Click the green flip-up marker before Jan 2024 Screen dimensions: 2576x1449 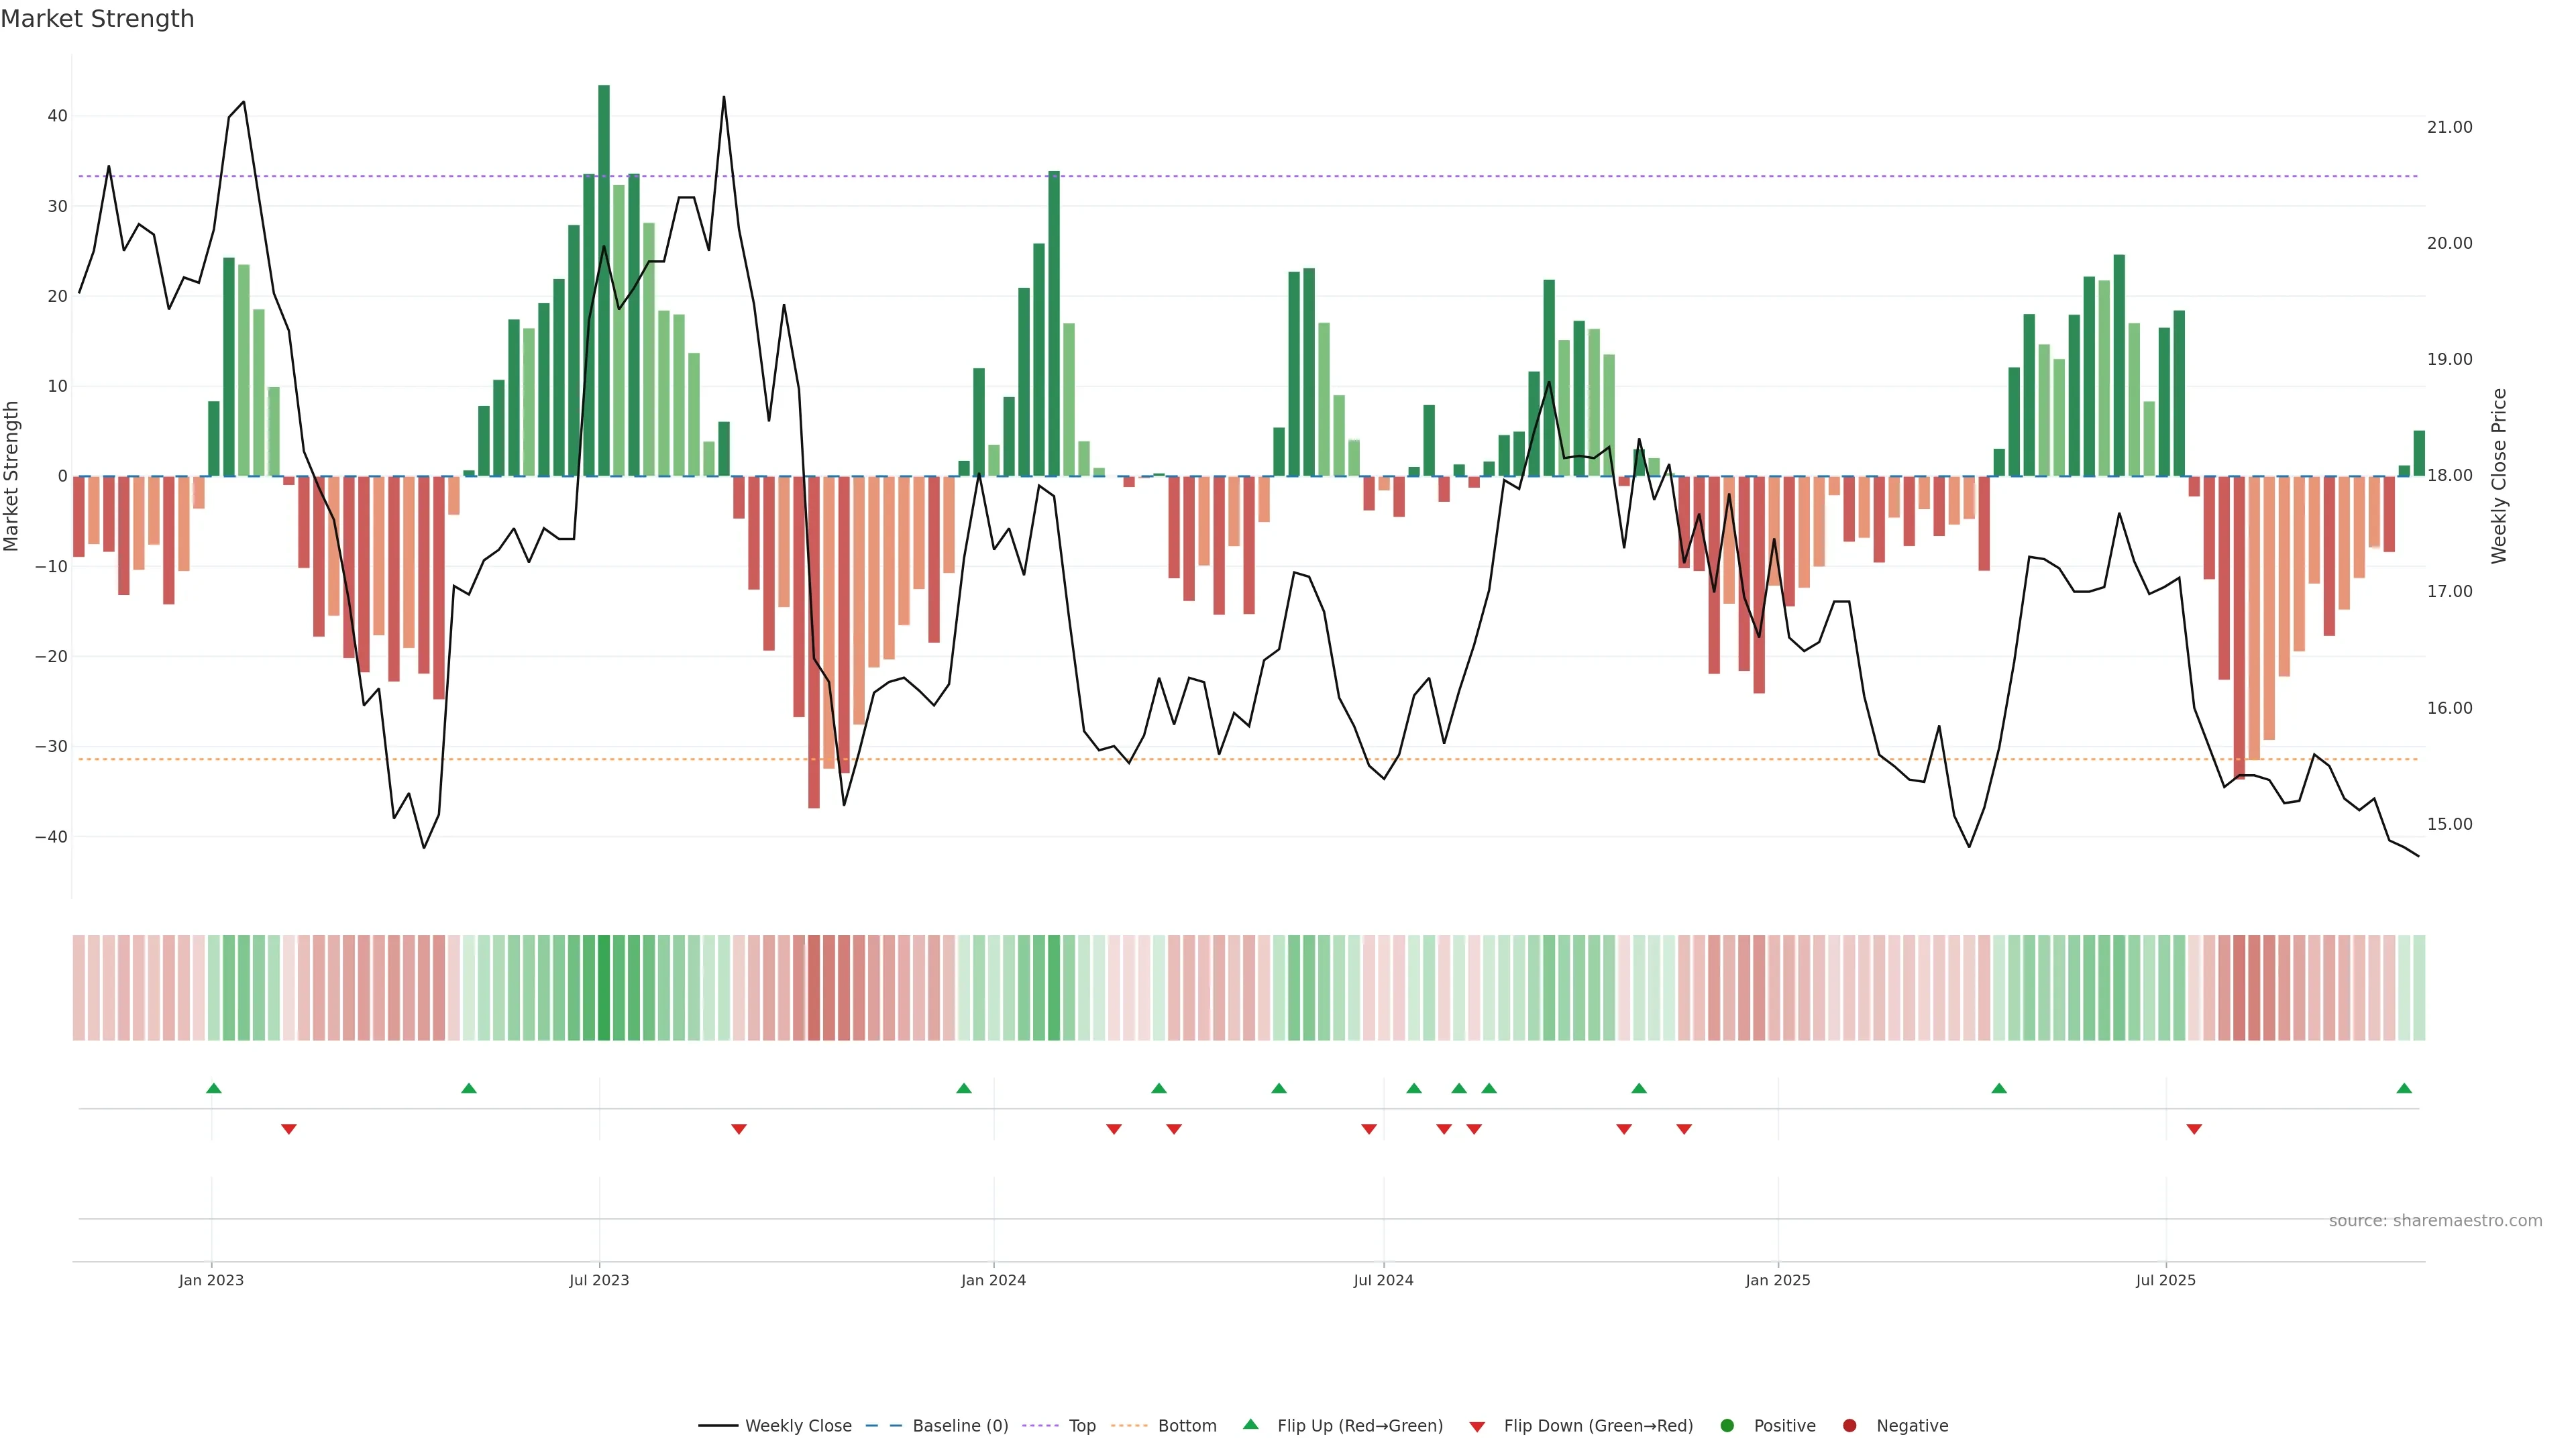pyautogui.click(x=964, y=1088)
